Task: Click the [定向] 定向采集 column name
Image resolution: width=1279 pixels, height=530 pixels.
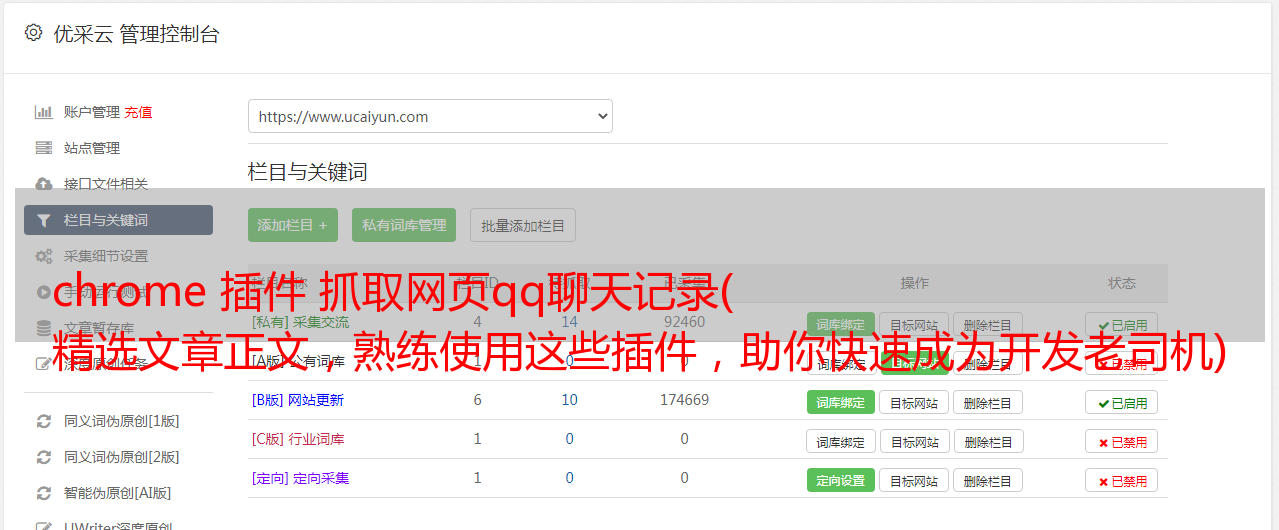Action: click(x=301, y=478)
